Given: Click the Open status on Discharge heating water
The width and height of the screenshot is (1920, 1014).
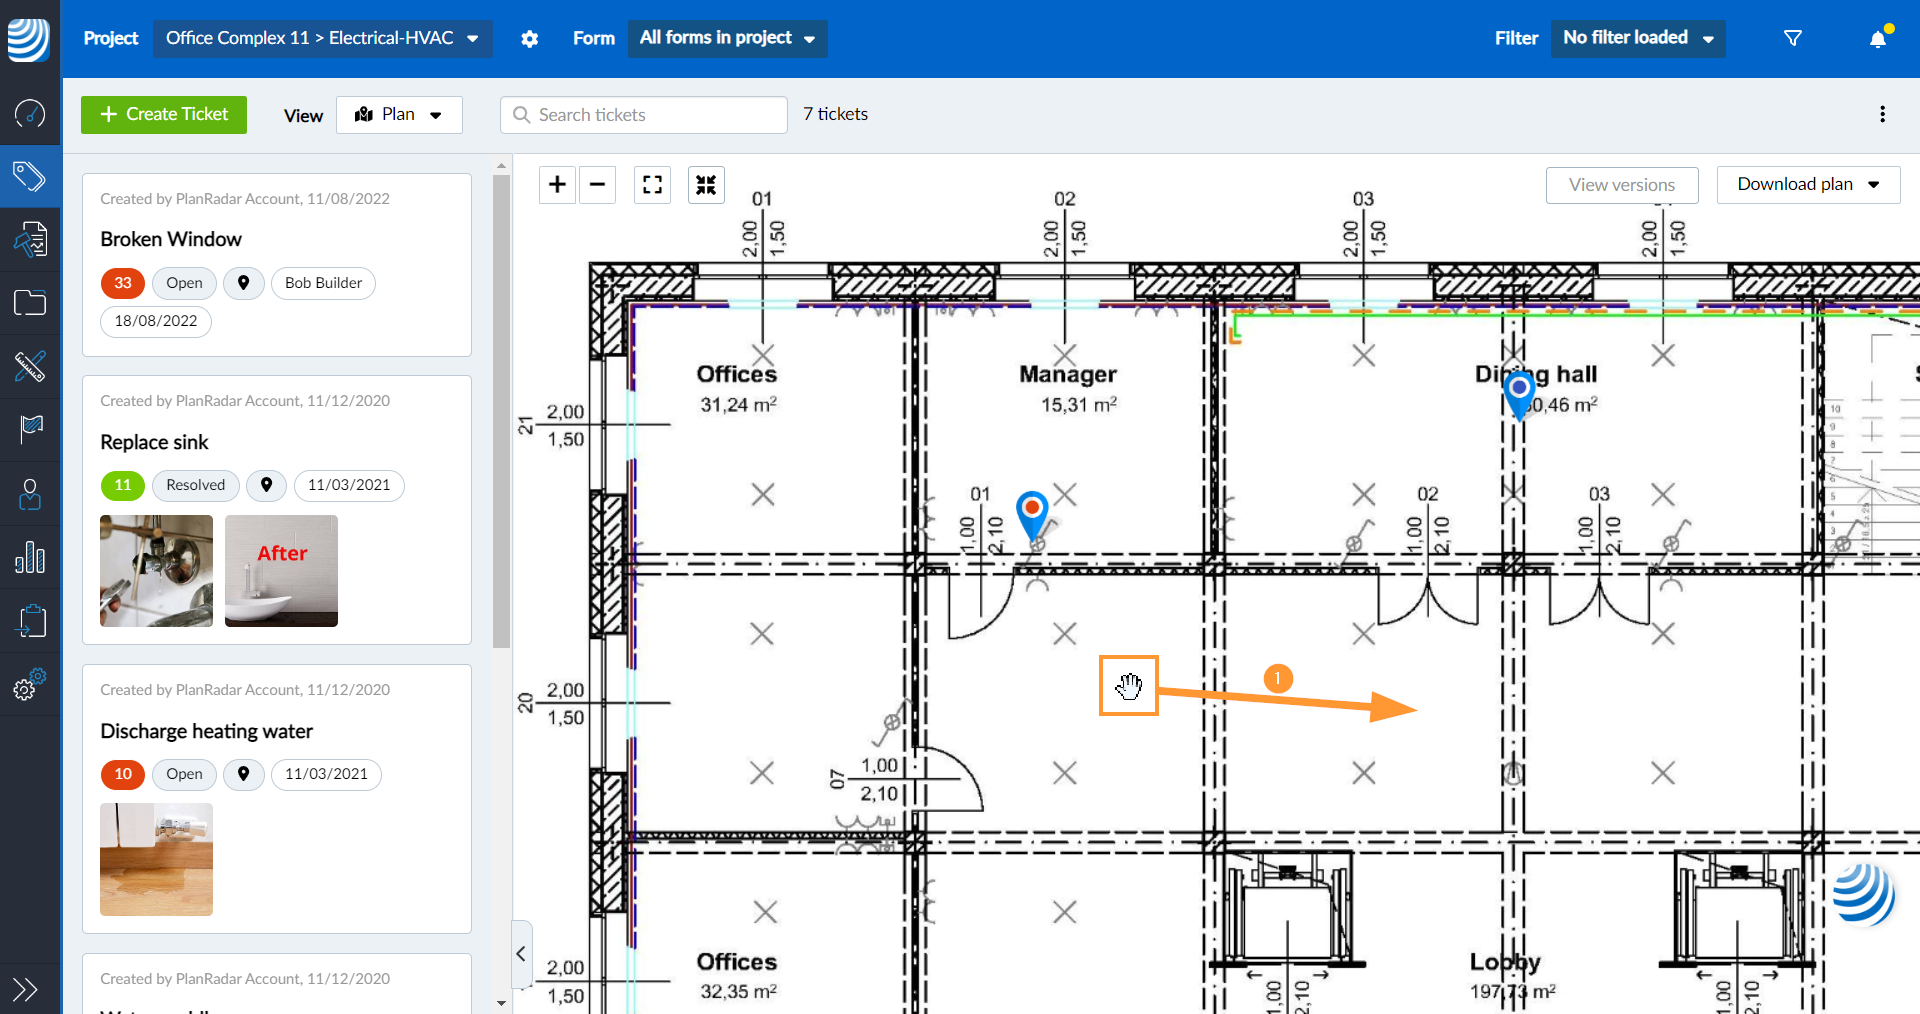Looking at the screenshot, I should point(184,774).
